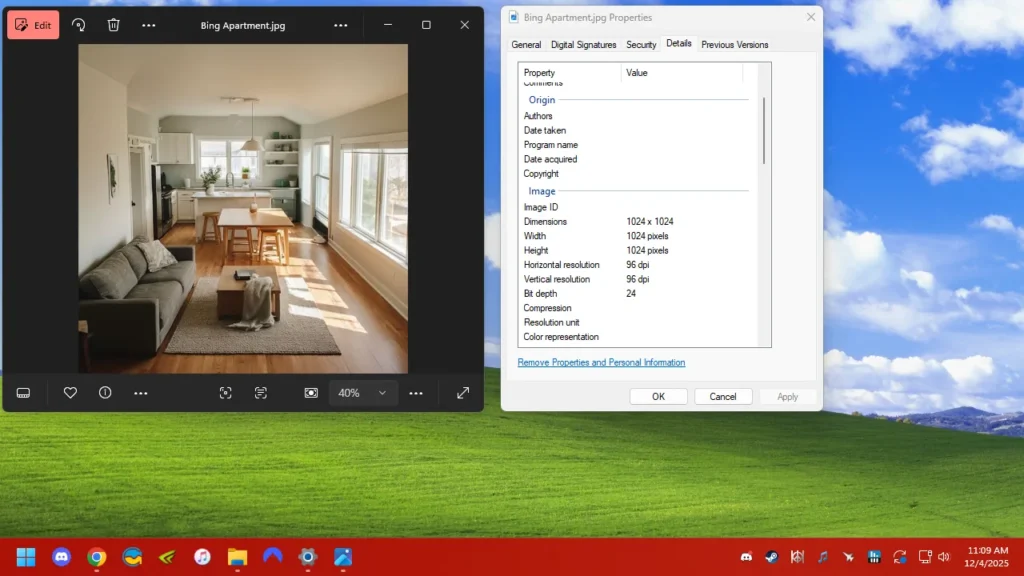Mark photo as favorite with heart icon
1024x576 pixels.
click(x=70, y=393)
